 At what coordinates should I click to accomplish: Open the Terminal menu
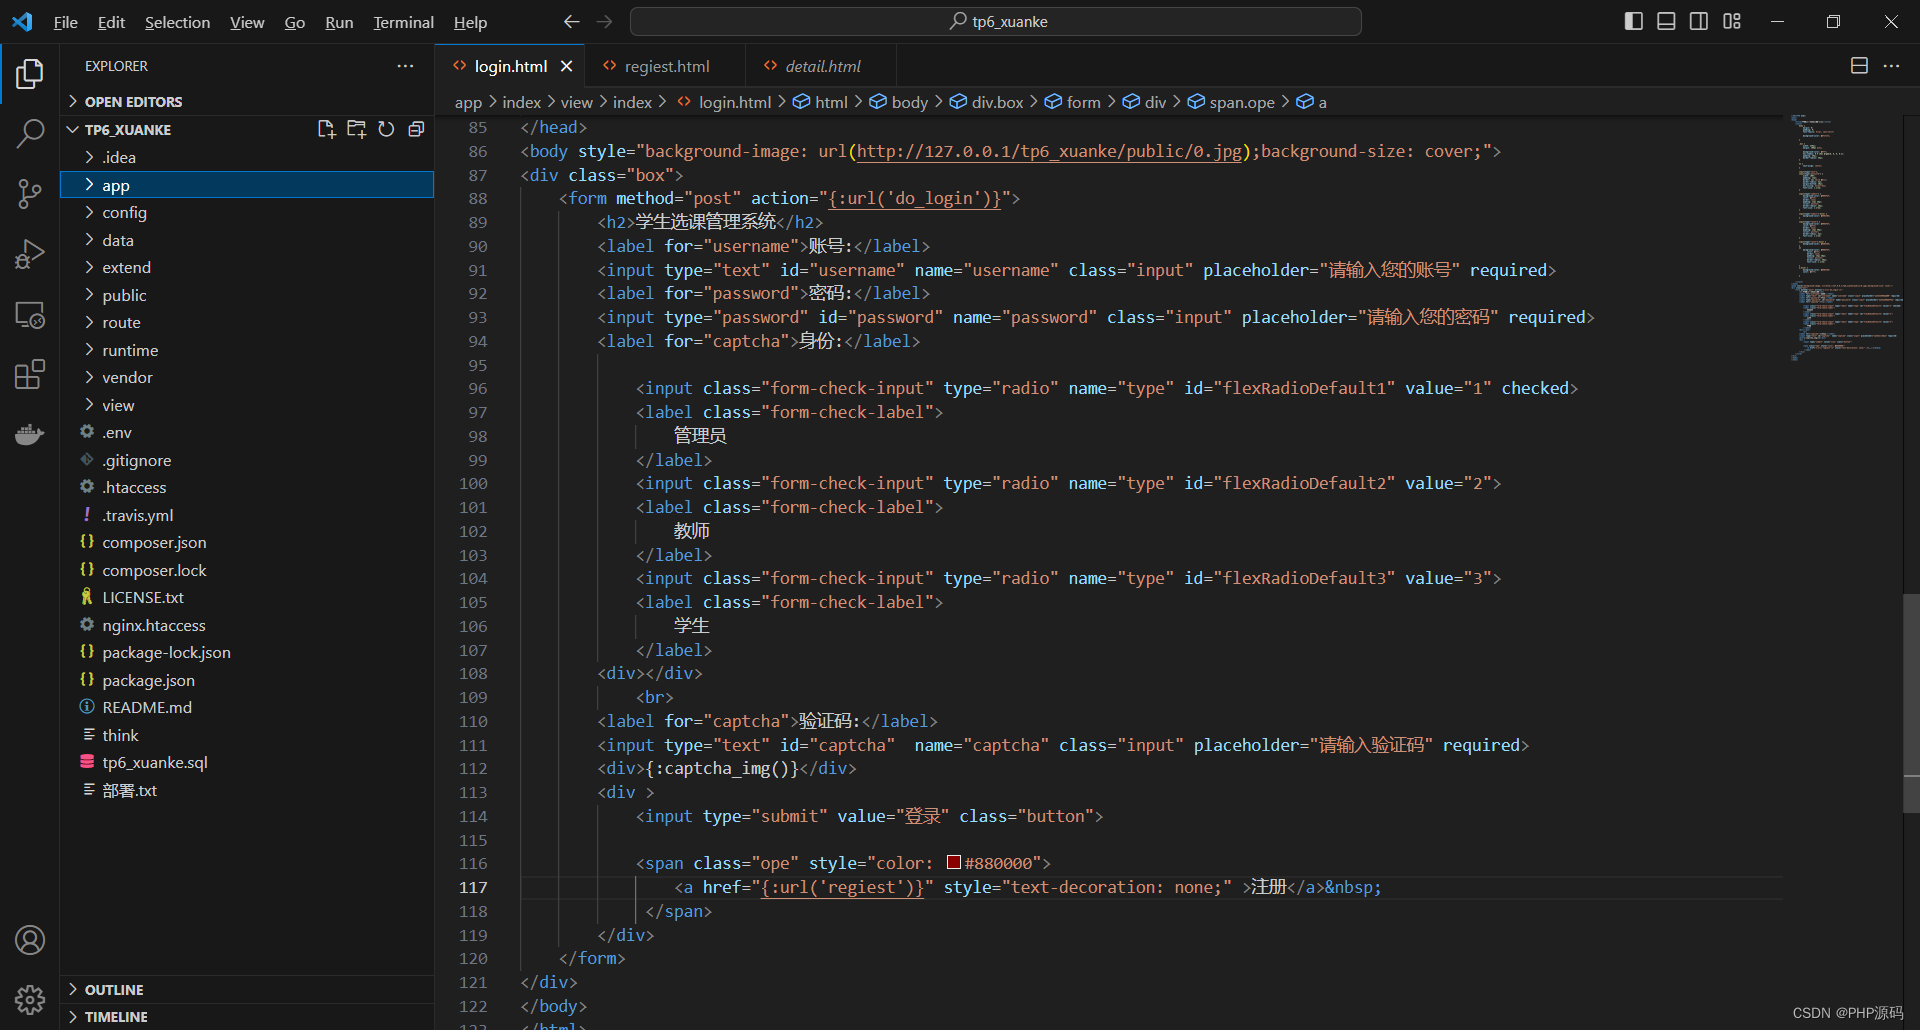[403, 22]
